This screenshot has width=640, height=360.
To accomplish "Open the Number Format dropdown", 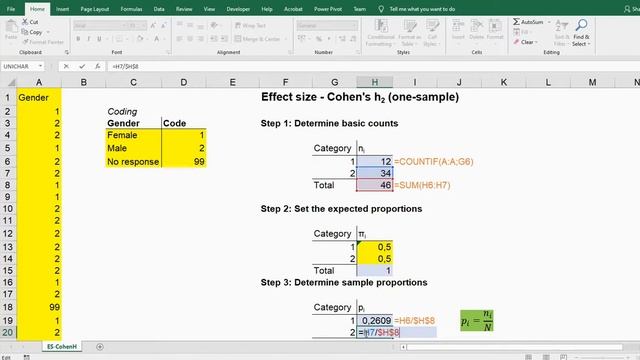I will [354, 25].
